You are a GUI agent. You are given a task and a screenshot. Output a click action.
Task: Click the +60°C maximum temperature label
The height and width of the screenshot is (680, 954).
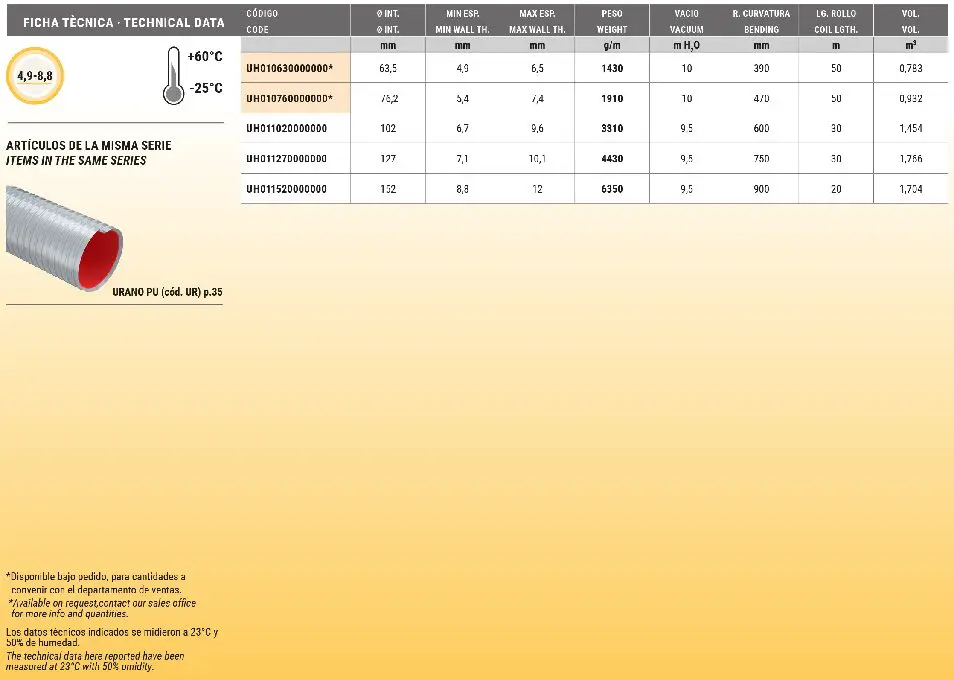[204, 57]
